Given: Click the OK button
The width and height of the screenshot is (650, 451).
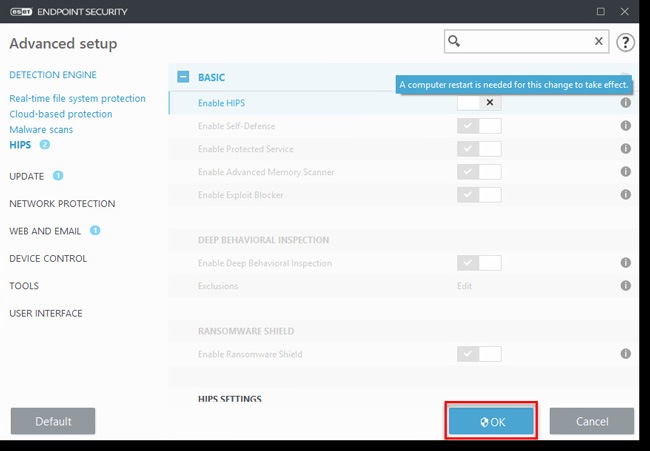Looking at the screenshot, I should pos(491,421).
